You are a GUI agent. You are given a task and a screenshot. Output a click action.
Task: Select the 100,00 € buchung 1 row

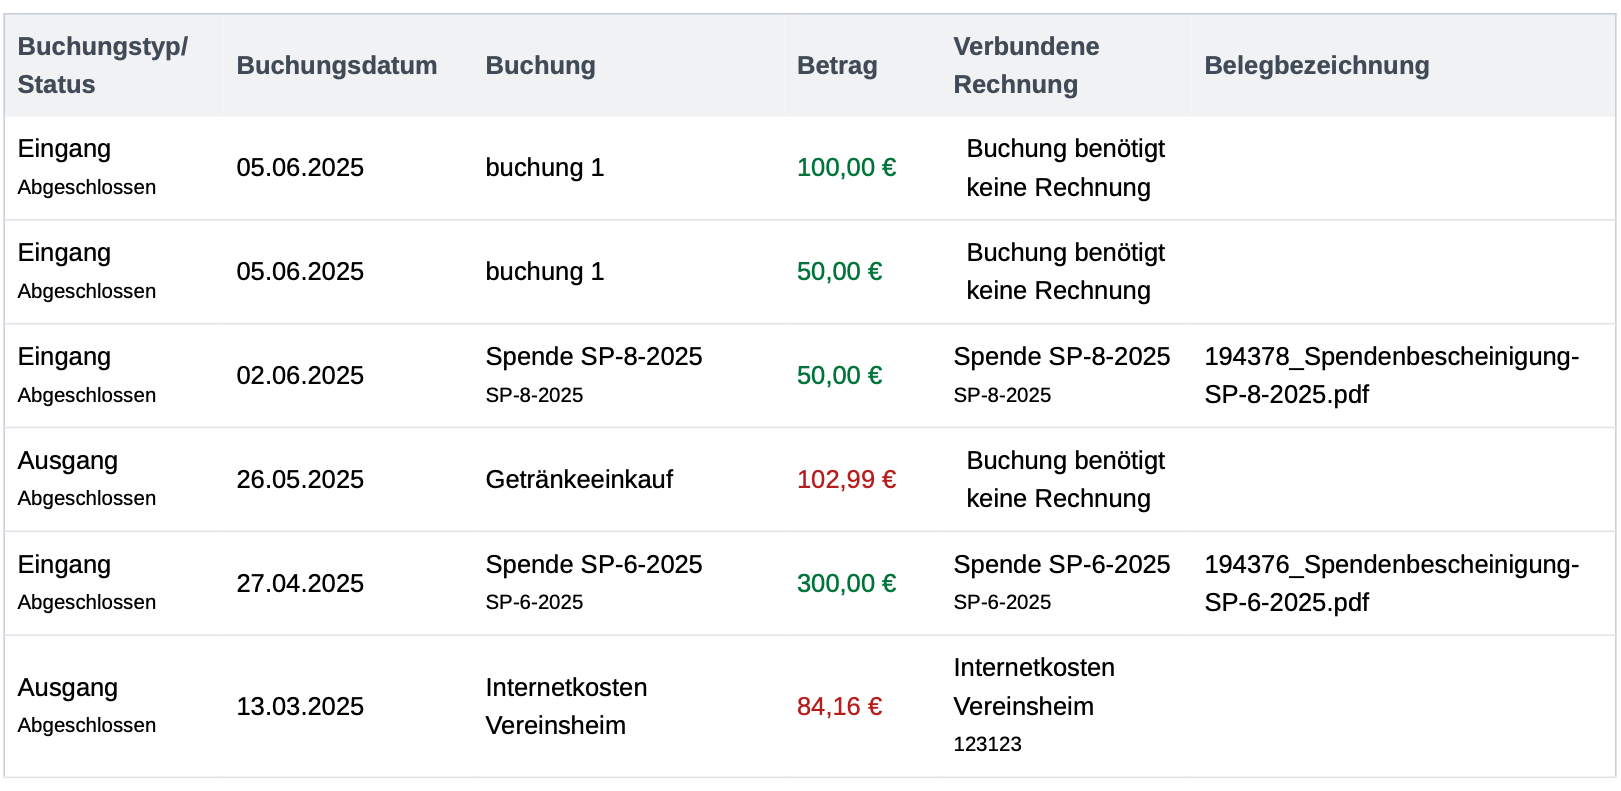[809, 168]
